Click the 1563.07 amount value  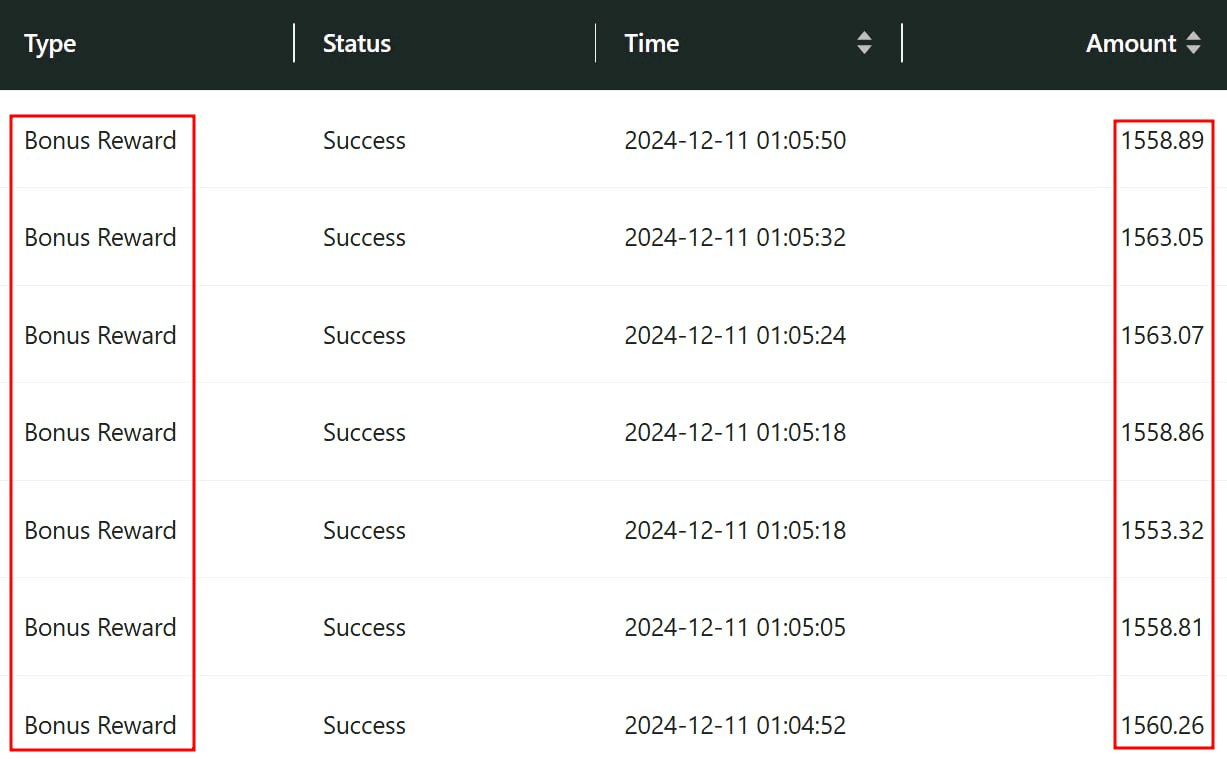point(1162,335)
